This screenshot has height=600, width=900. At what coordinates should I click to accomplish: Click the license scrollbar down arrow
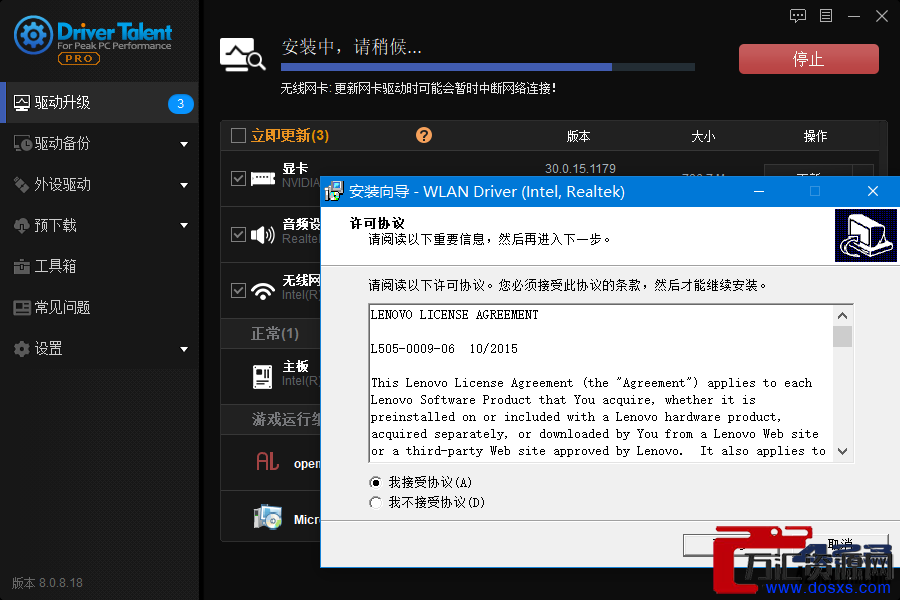(842, 451)
